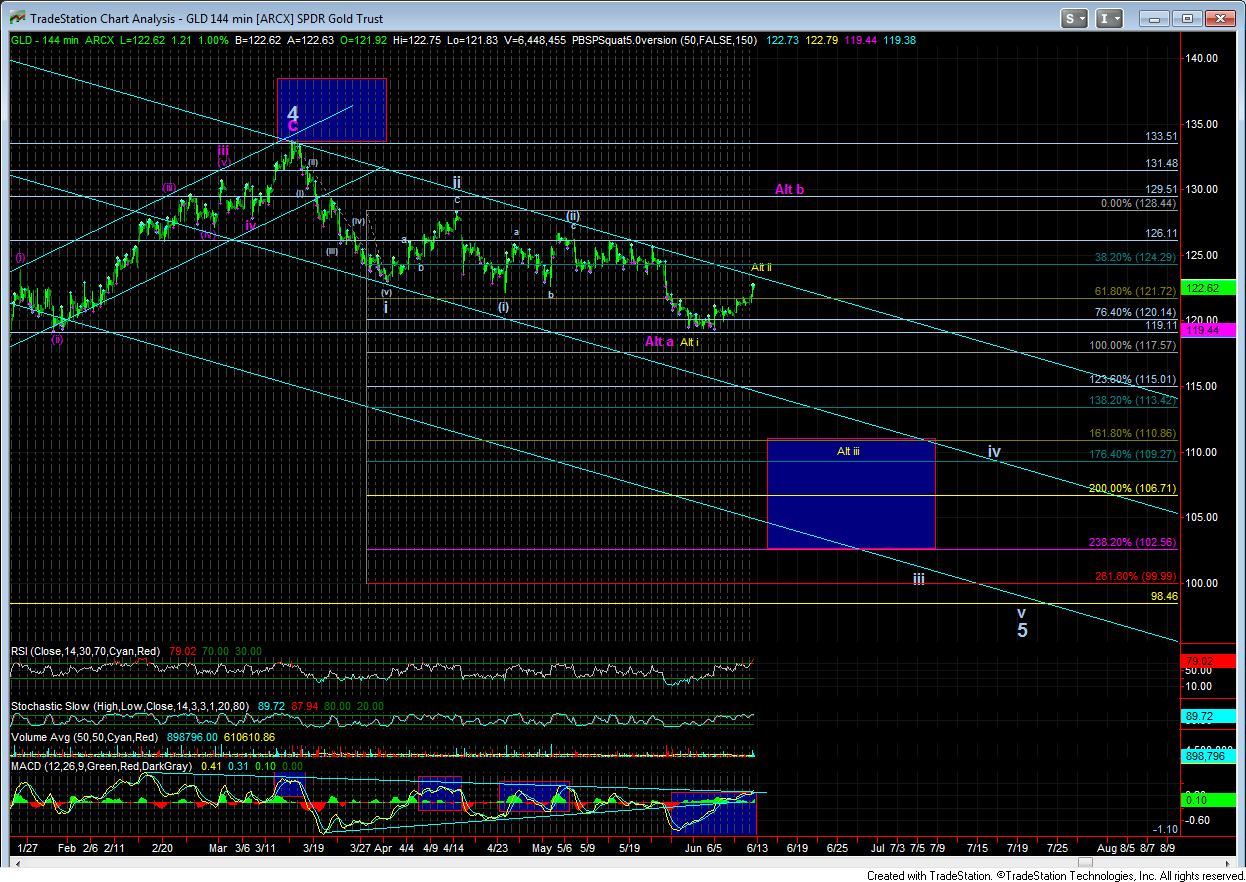The height and width of the screenshot is (882, 1246).
Task: Click the 1/27 date on the time axis
Action: click(x=30, y=848)
